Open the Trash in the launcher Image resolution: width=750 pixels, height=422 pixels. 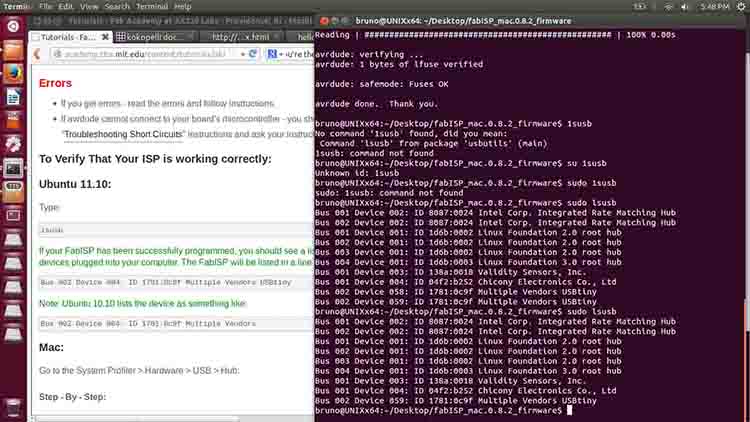click(x=13, y=408)
